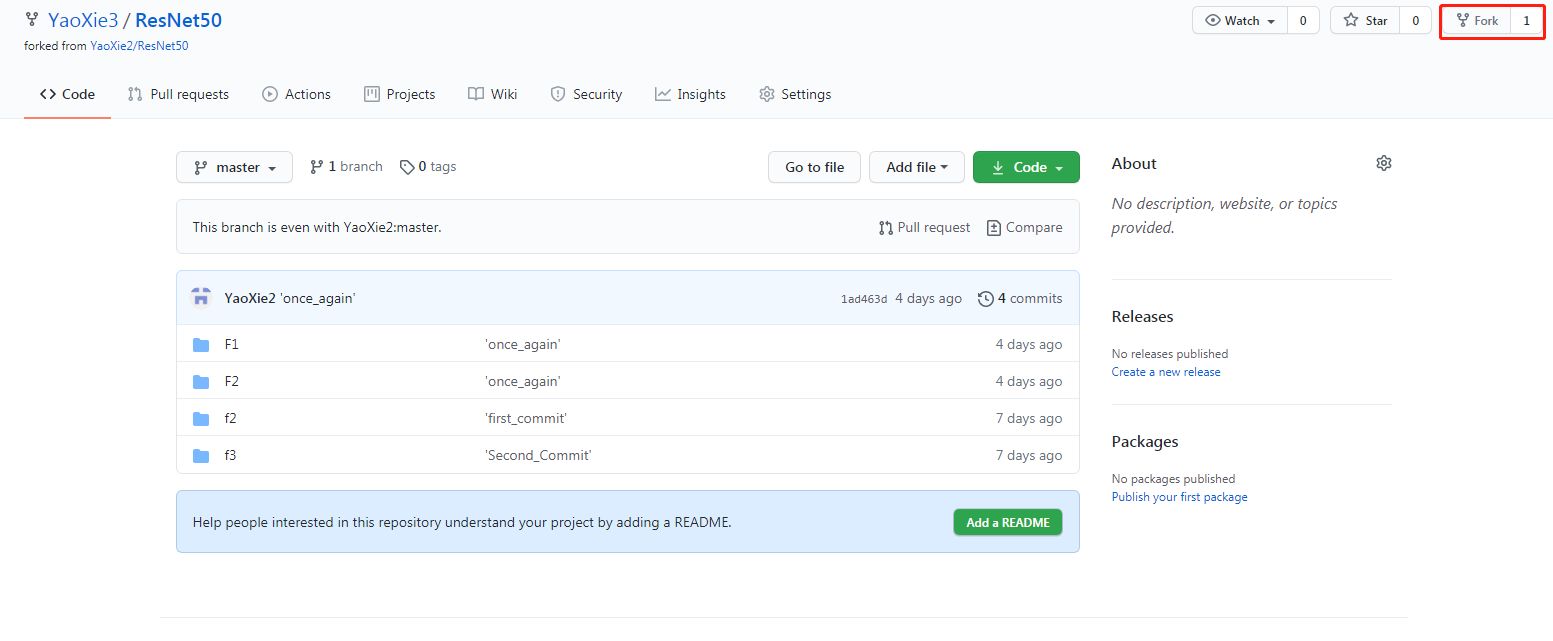
Task: Click the YaoXie2 avatar in the commit row
Action: click(201, 298)
